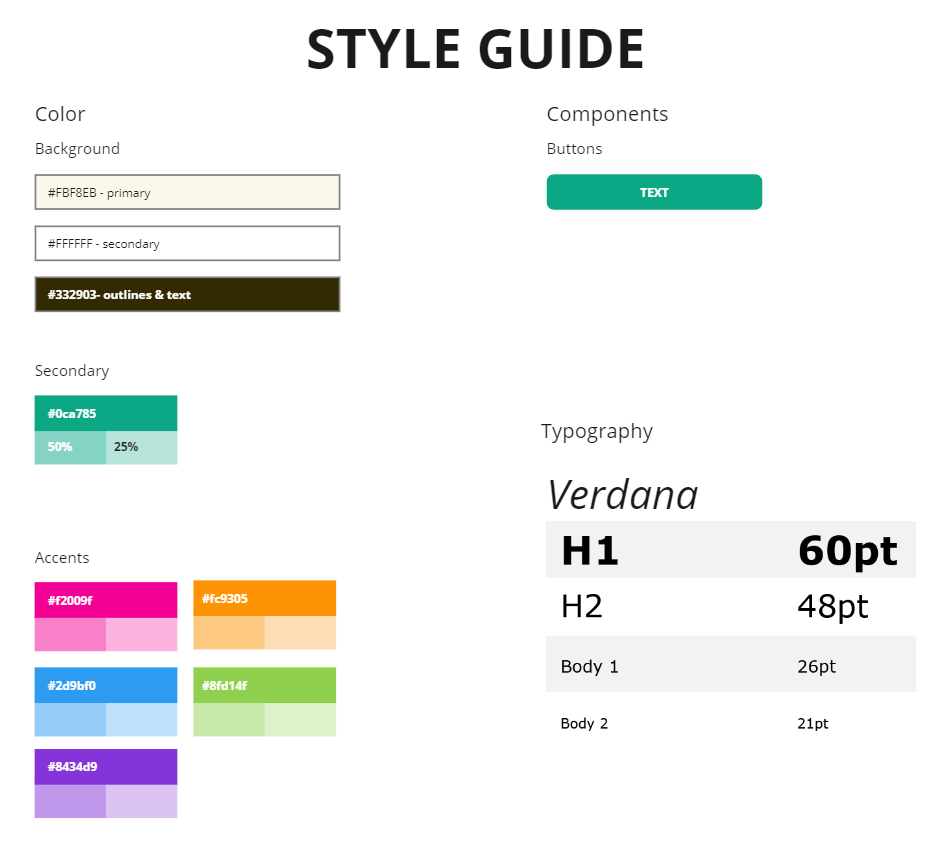This screenshot has height=844, width=943.
Task: Choose the lime #8fd14f accent swatch
Action: (x=265, y=685)
